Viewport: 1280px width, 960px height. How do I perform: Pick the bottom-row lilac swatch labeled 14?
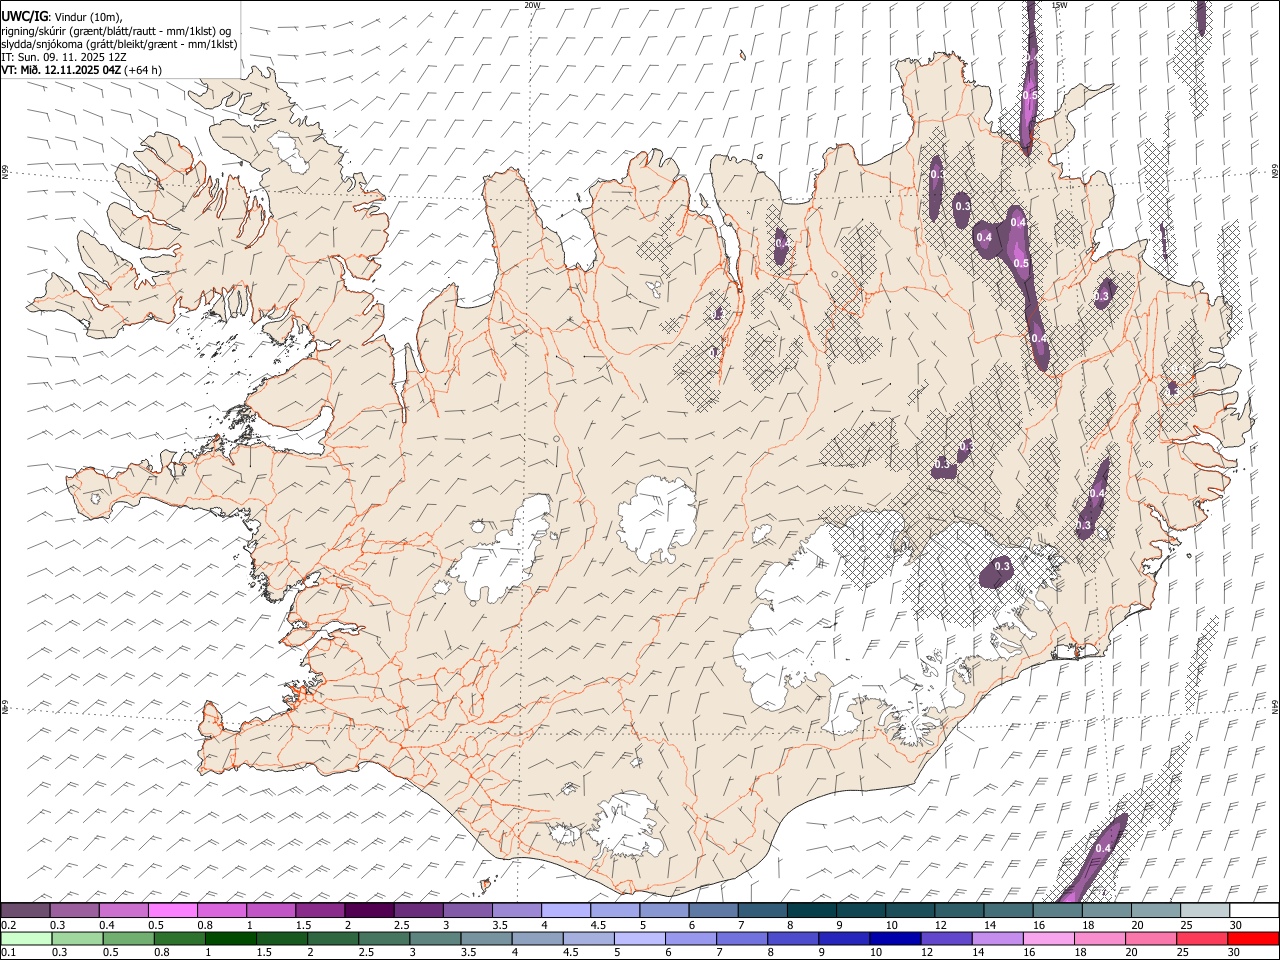(x=998, y=938)
